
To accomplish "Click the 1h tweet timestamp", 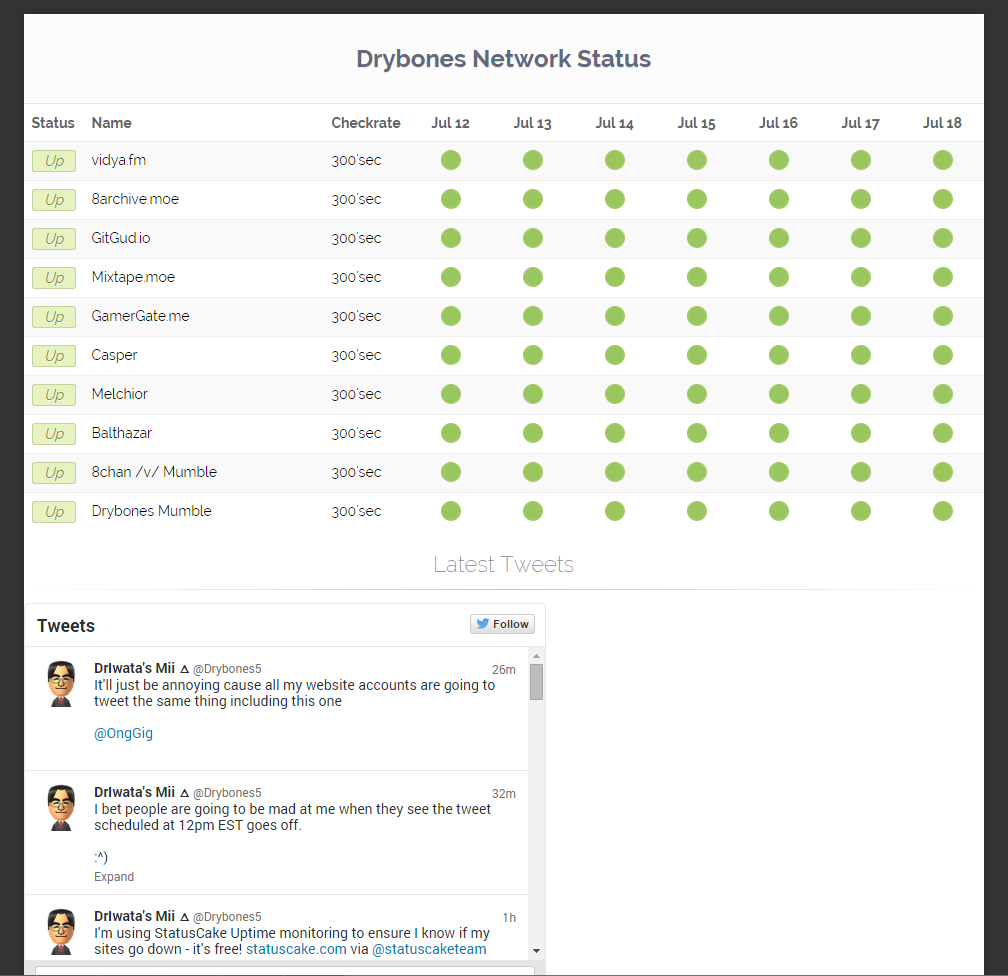I will pyautogui.click(x=509, y=917).
